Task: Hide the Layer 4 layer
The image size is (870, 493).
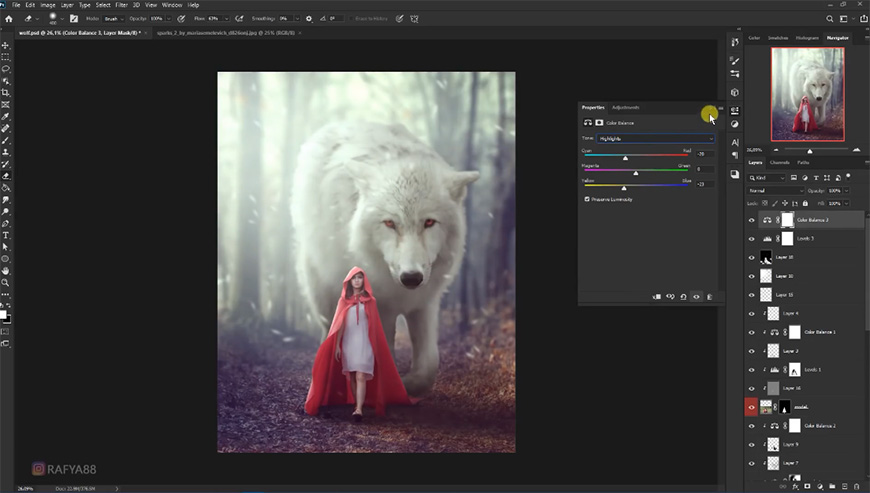Action: pyautogui.click(x=752, y=314)
